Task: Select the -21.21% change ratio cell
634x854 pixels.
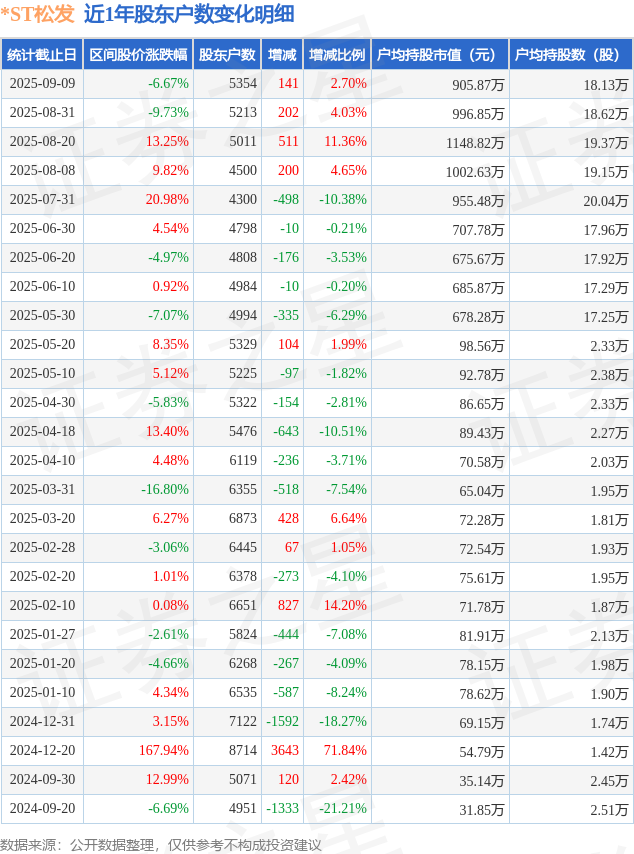Action: pyautogui.click(x=339, y=809)
